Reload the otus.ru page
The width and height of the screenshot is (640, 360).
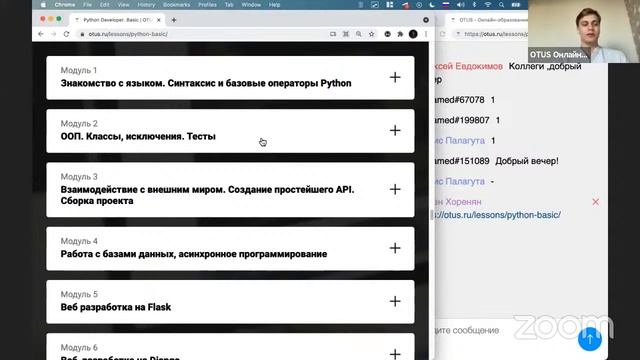pyautogui.click(x=66, y=34)
